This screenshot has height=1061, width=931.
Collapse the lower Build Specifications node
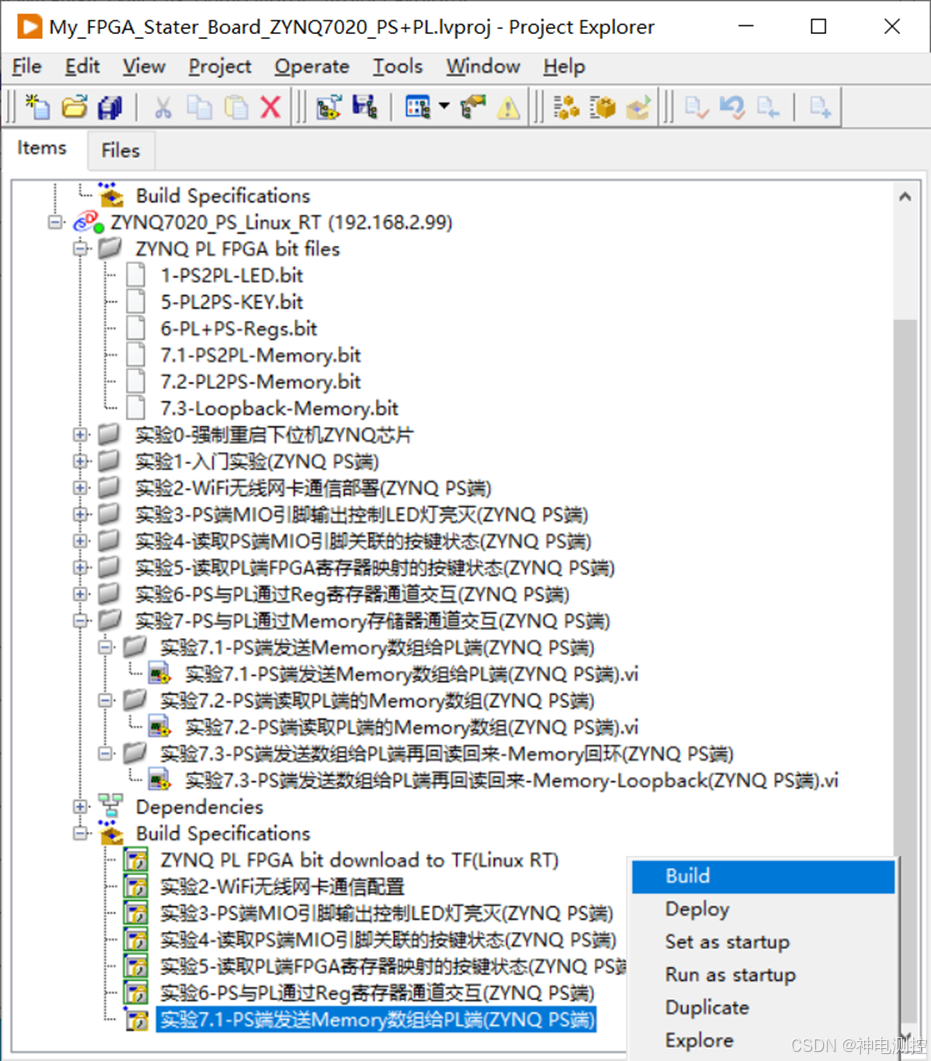81,833
